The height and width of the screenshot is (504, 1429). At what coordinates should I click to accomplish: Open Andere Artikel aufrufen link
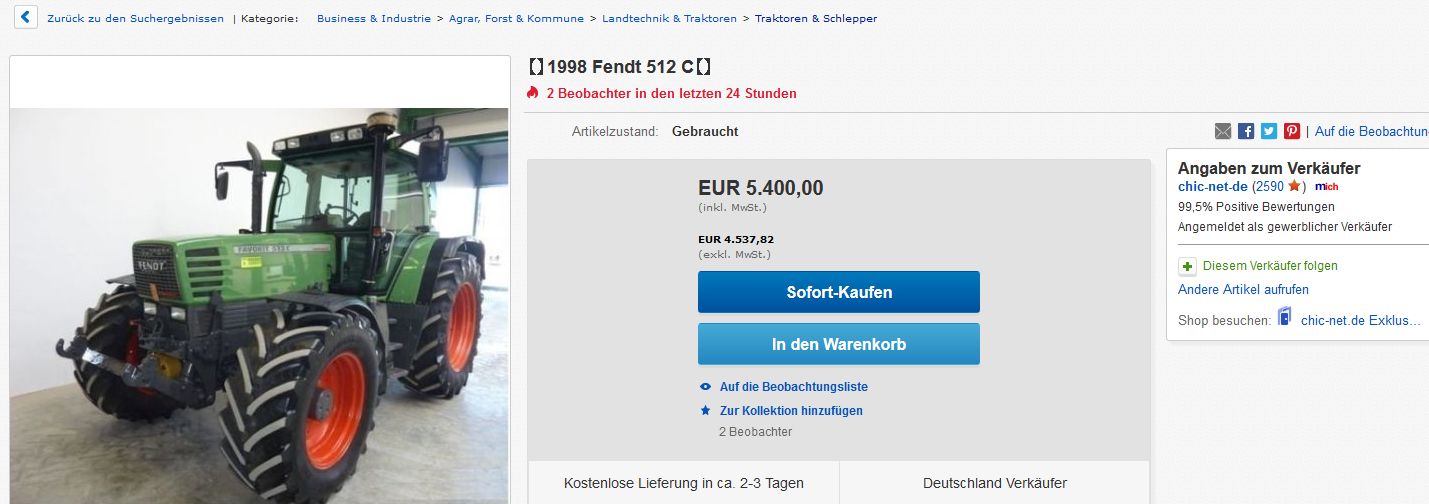click(1243, 290)
